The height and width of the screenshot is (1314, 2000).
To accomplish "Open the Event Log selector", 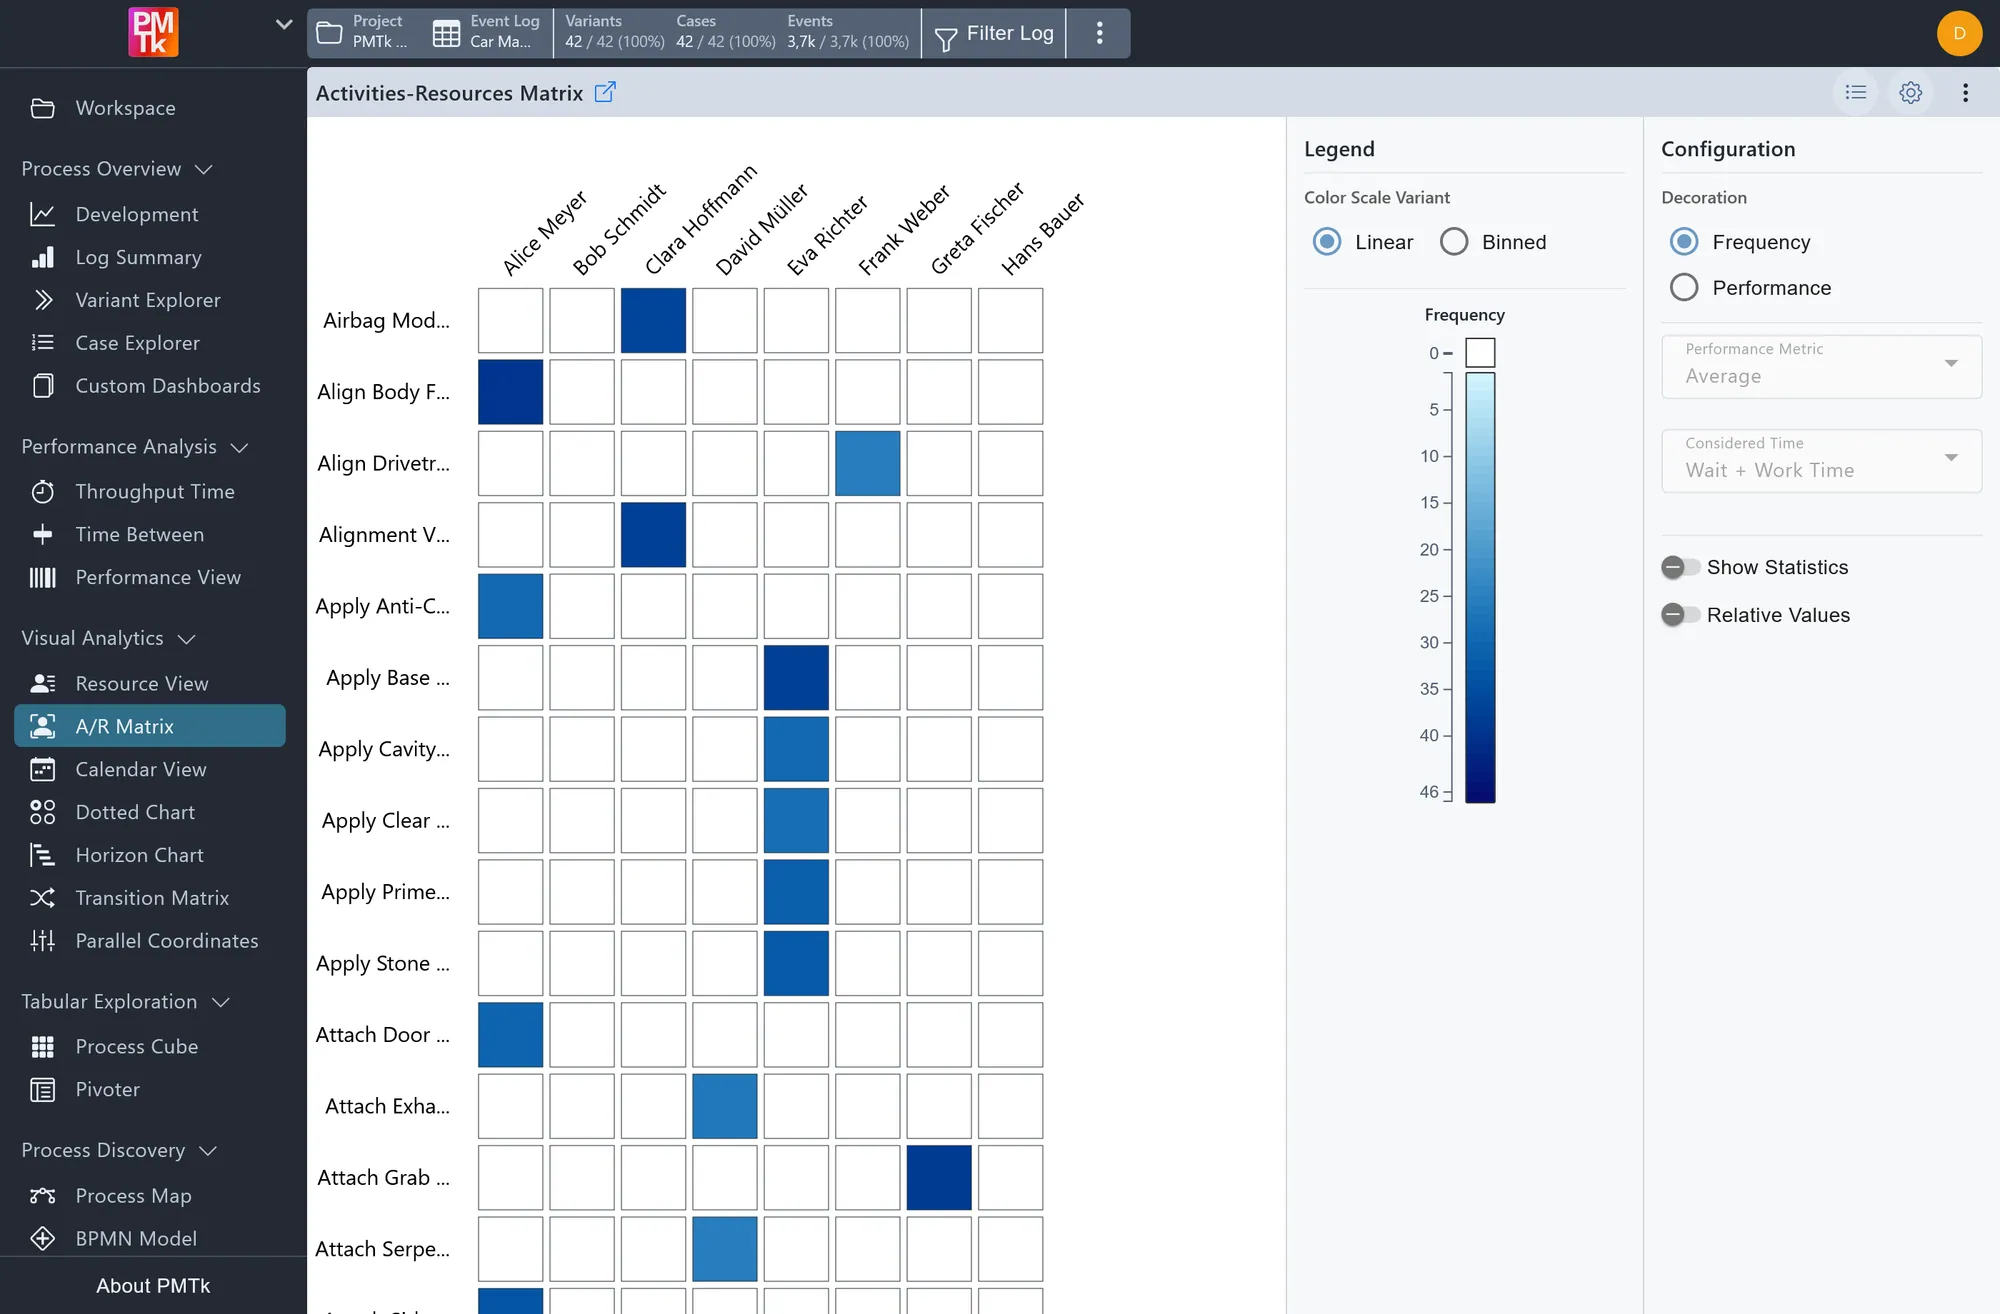I will 487,32.
